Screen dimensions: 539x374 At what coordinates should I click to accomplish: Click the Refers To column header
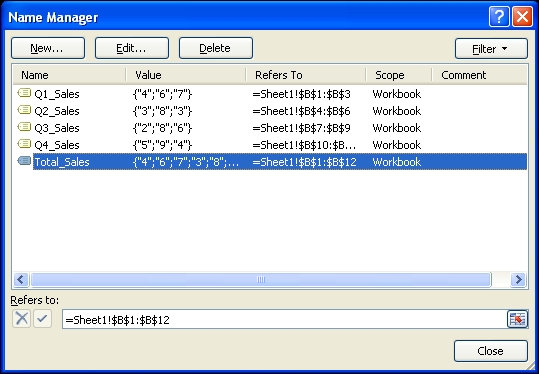[x=306, y=75]
